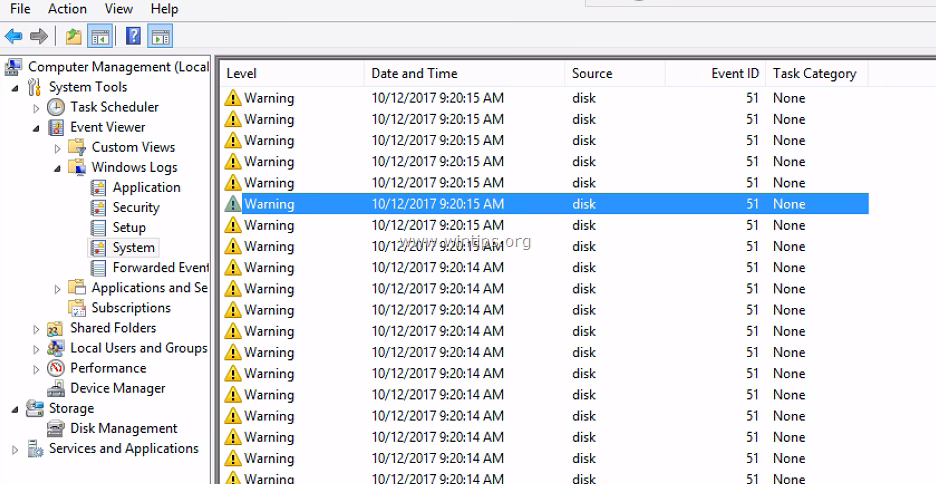Viewport: 936px width, 484px height.
Task: Click the Security log icon
Action: (98, 208)
